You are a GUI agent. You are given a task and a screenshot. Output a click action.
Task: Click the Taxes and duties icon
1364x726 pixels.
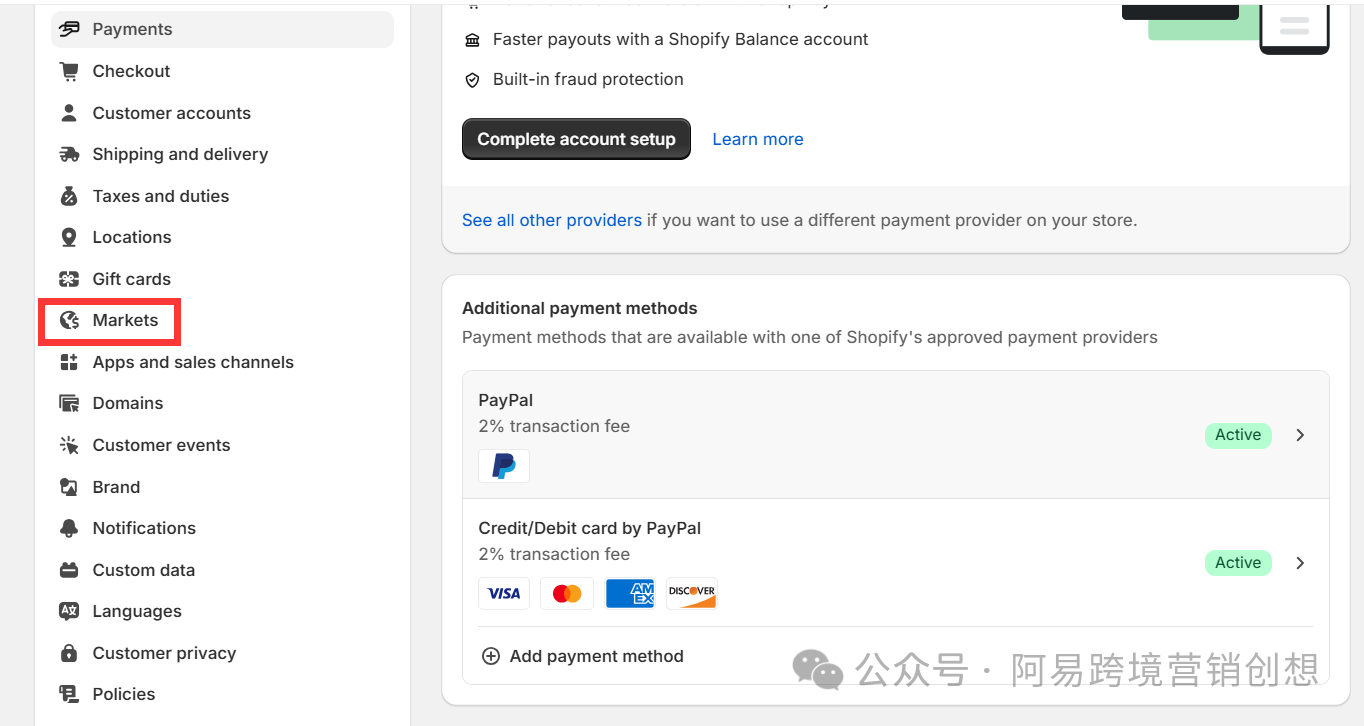coord(69,196)
